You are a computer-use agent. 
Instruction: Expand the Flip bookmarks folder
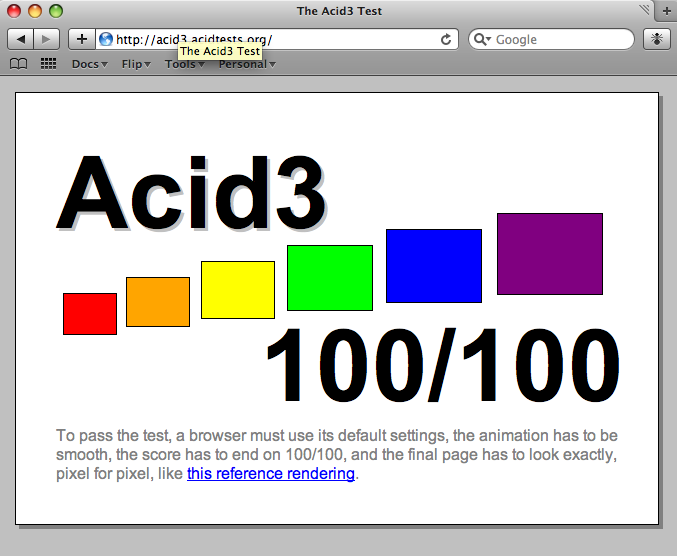coord(135,64)
